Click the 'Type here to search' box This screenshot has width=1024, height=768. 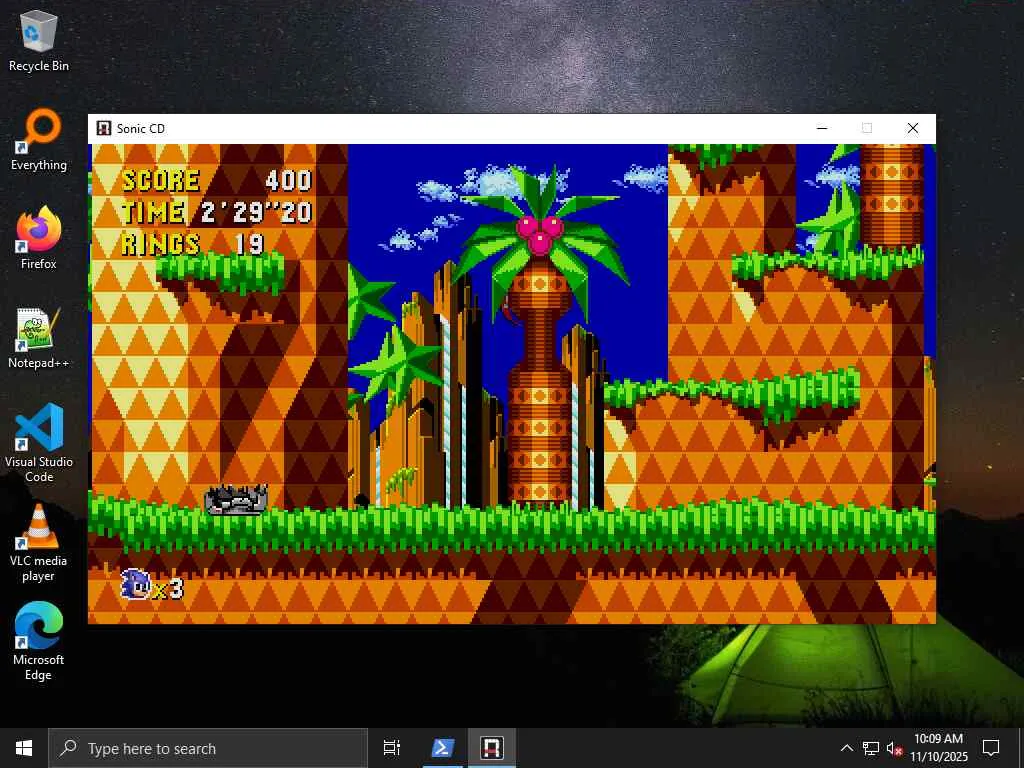pos(209,748)
